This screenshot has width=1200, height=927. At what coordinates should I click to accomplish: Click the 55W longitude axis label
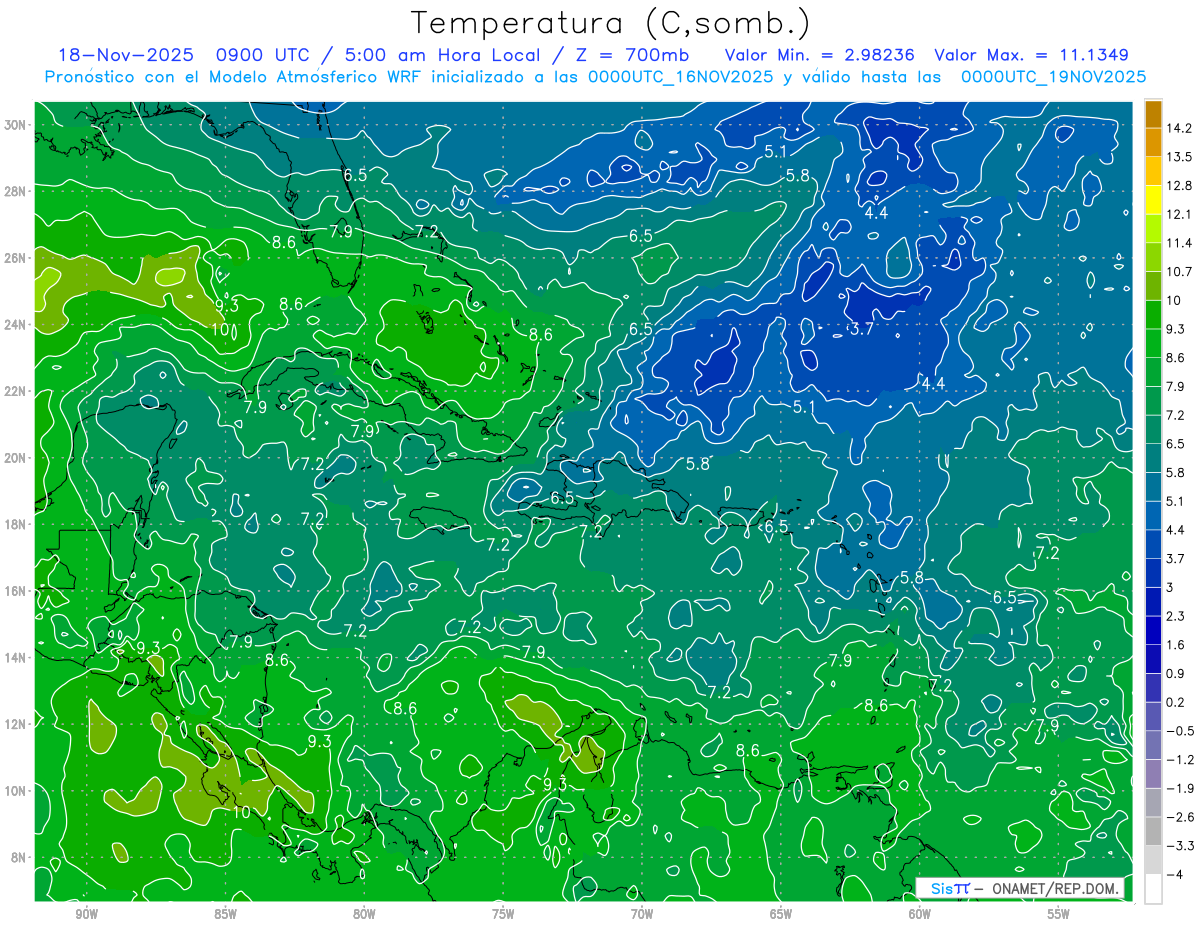coord(1059,914)
